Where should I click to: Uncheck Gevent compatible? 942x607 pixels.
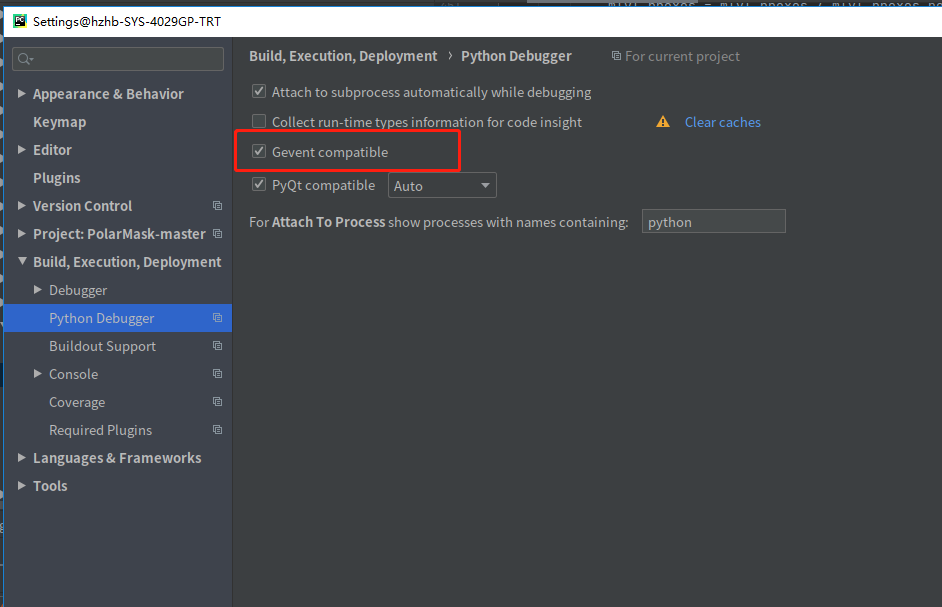(x=258, y=152)
